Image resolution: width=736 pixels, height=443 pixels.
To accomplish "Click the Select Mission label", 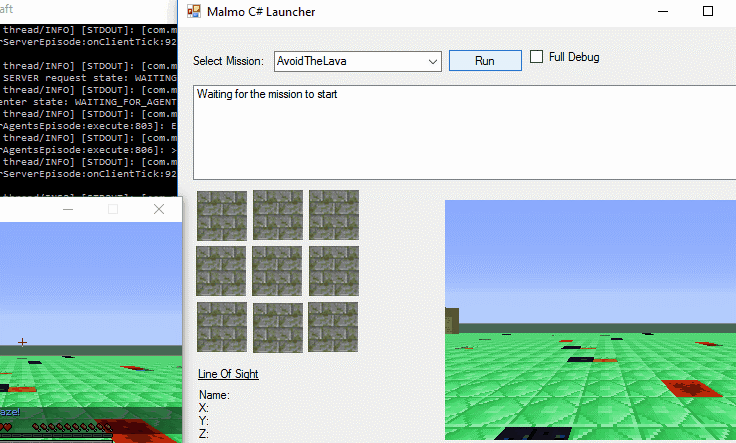I will pyautogui.click(x=229, y=61).
